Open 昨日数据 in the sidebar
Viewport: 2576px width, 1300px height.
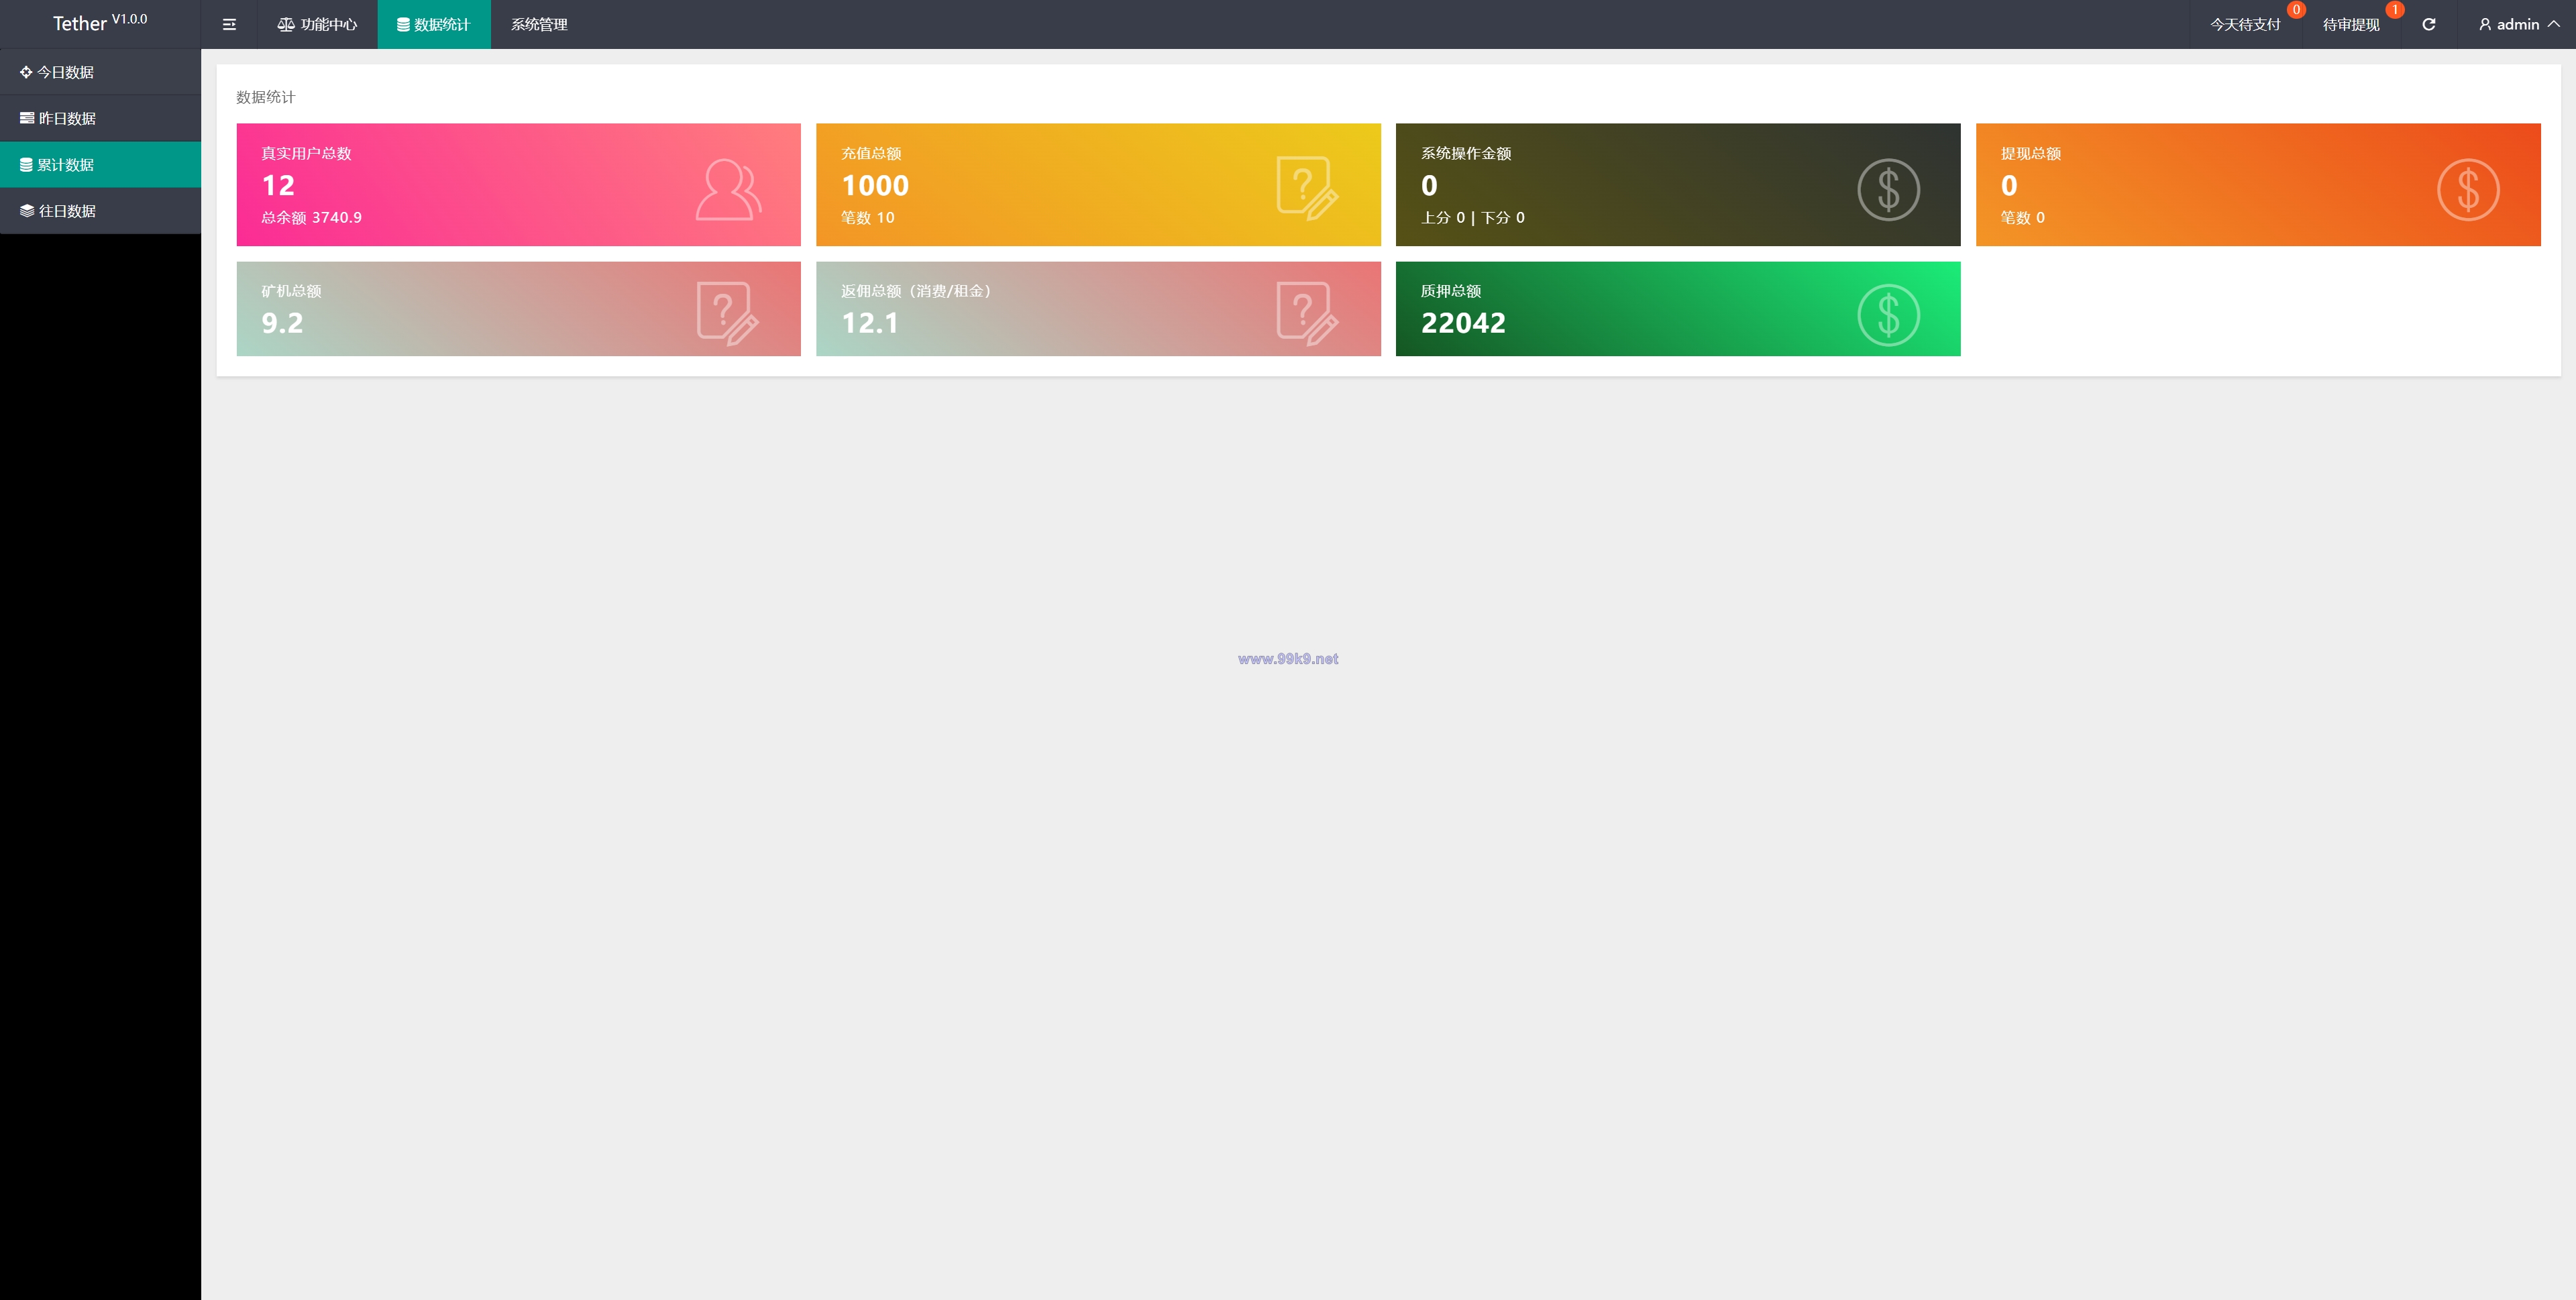pos(100,118)
